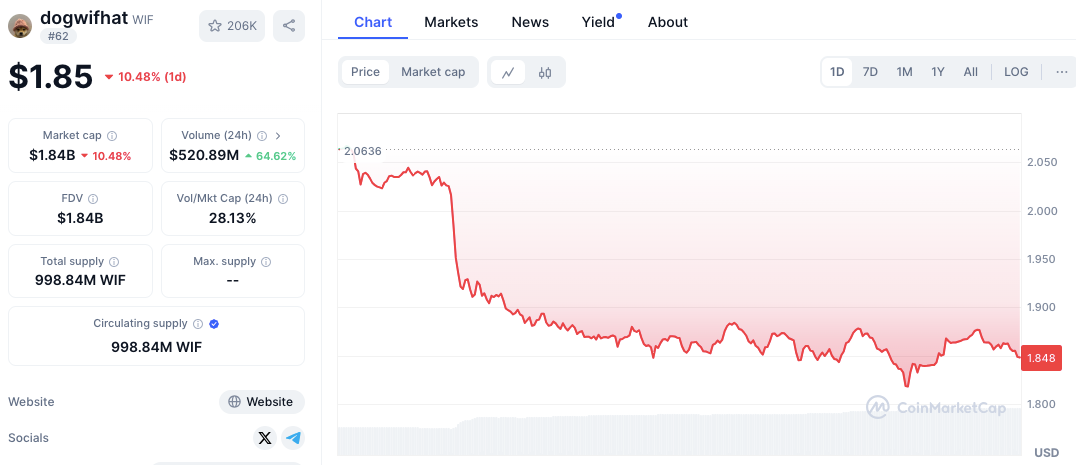The width and height of the screenshot is (1076, 465).
Task: Switch to line chart view
Action: point(508,72)
